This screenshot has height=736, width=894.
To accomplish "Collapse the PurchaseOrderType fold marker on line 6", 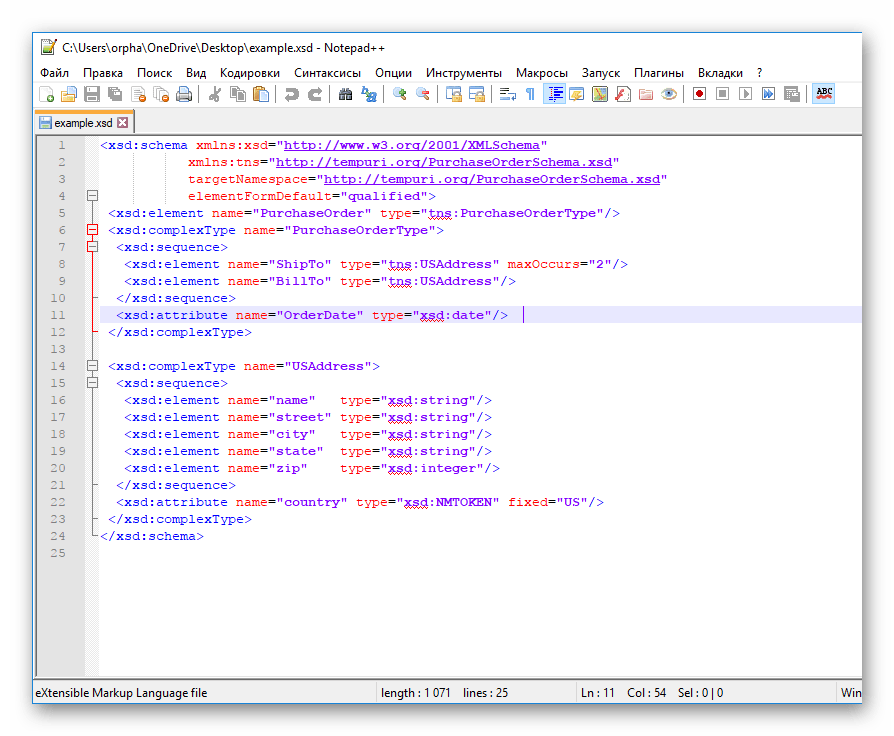I will (92, 230).
